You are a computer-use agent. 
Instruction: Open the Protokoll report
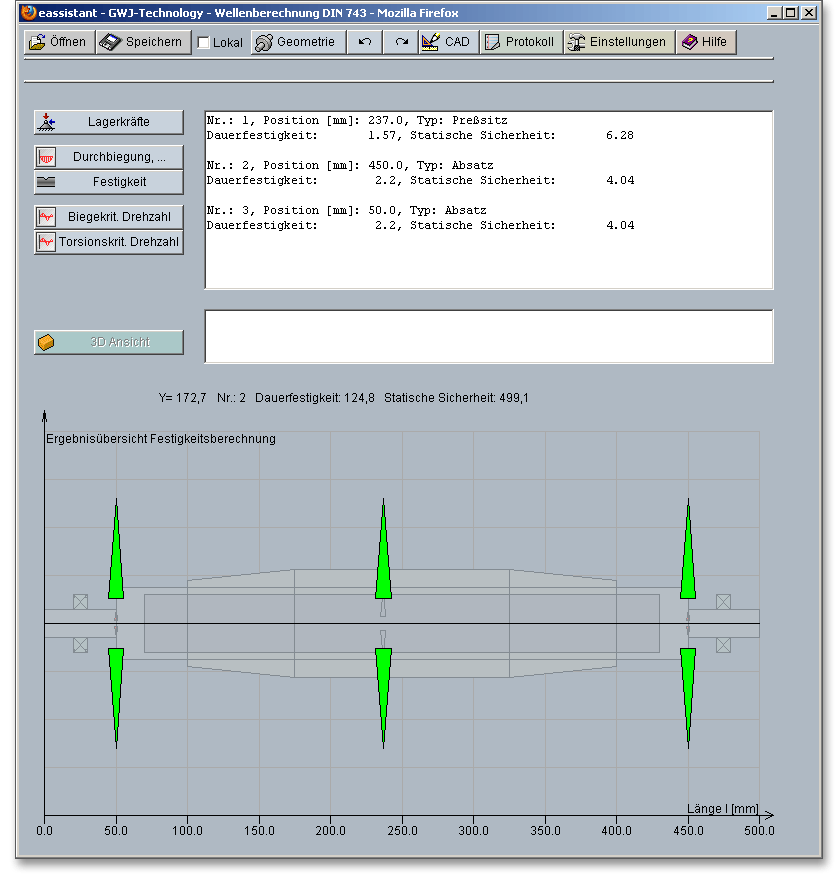click(x=519, y=42)
